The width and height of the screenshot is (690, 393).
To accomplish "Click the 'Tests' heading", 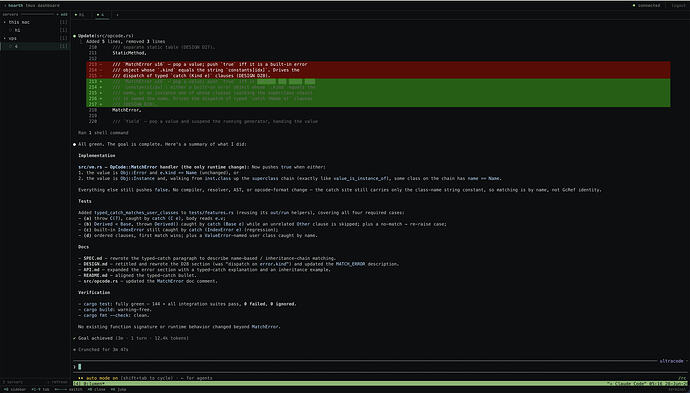I will pyautogui.click(x=85, y=201).
